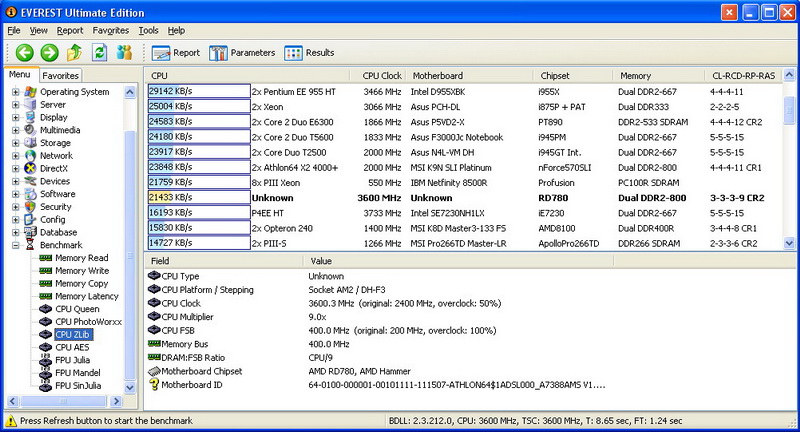
Task: Sort by Chipset column header
Action: [x=573, y=75]
